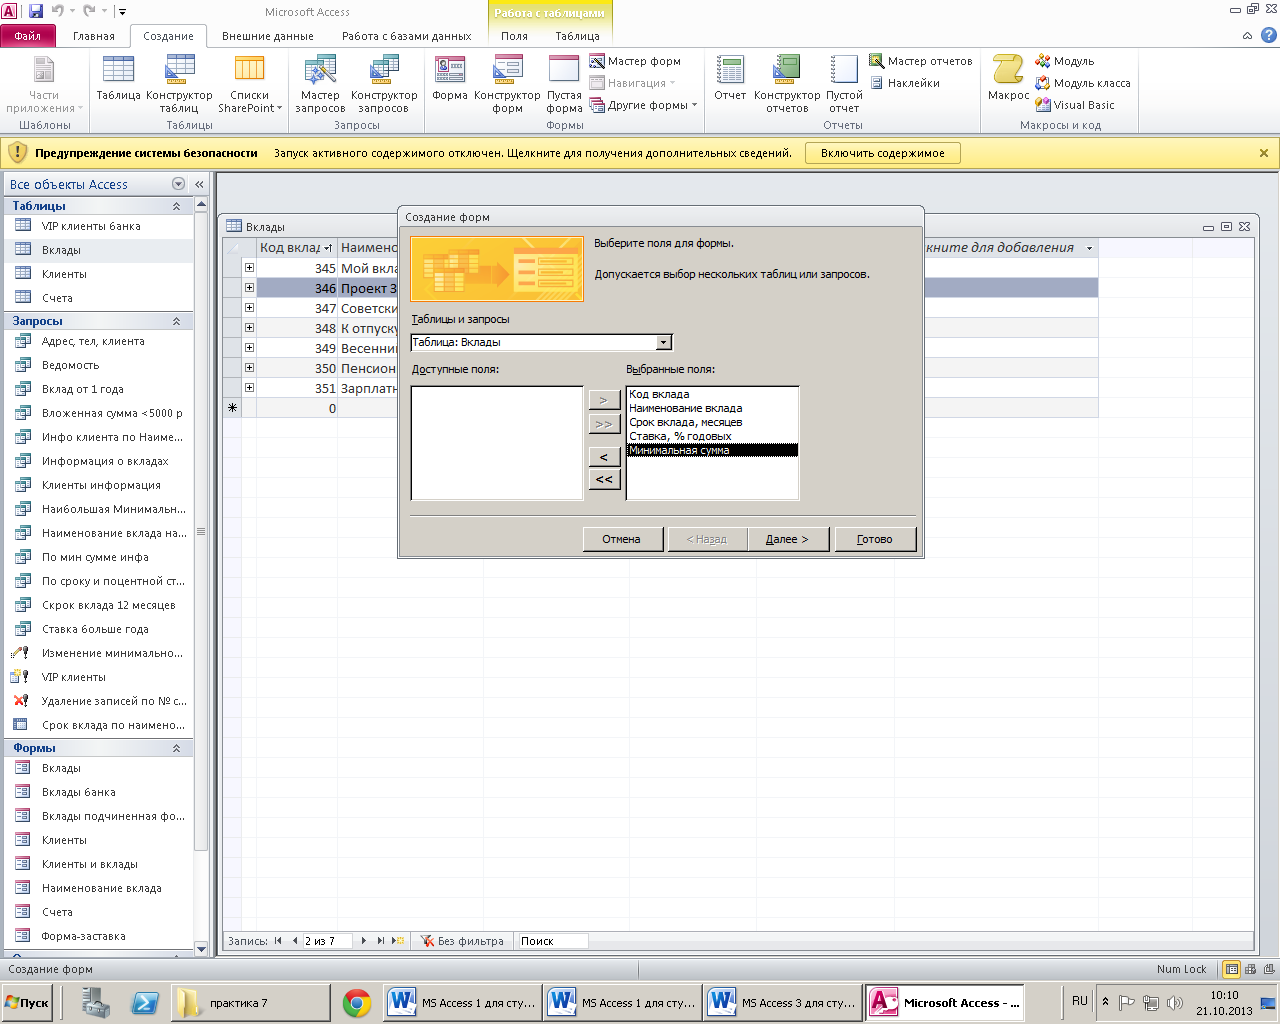
Task: Click the add all fields (>>) button
Action: (604, 424)
